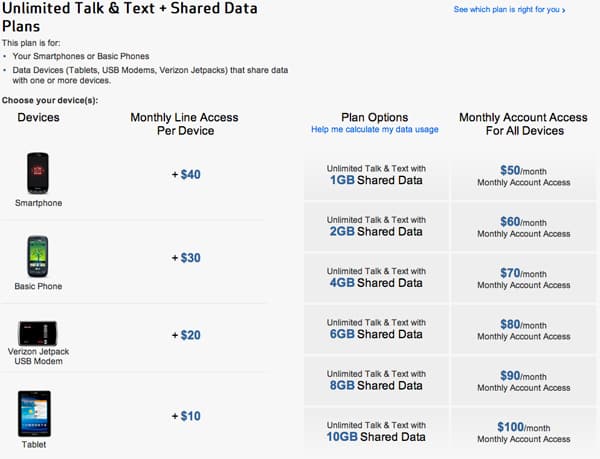The height and width of the screenshot is (459, 600).
Task: Click the arrow beside 'See which plan' link
Action: tap(564, 10)
